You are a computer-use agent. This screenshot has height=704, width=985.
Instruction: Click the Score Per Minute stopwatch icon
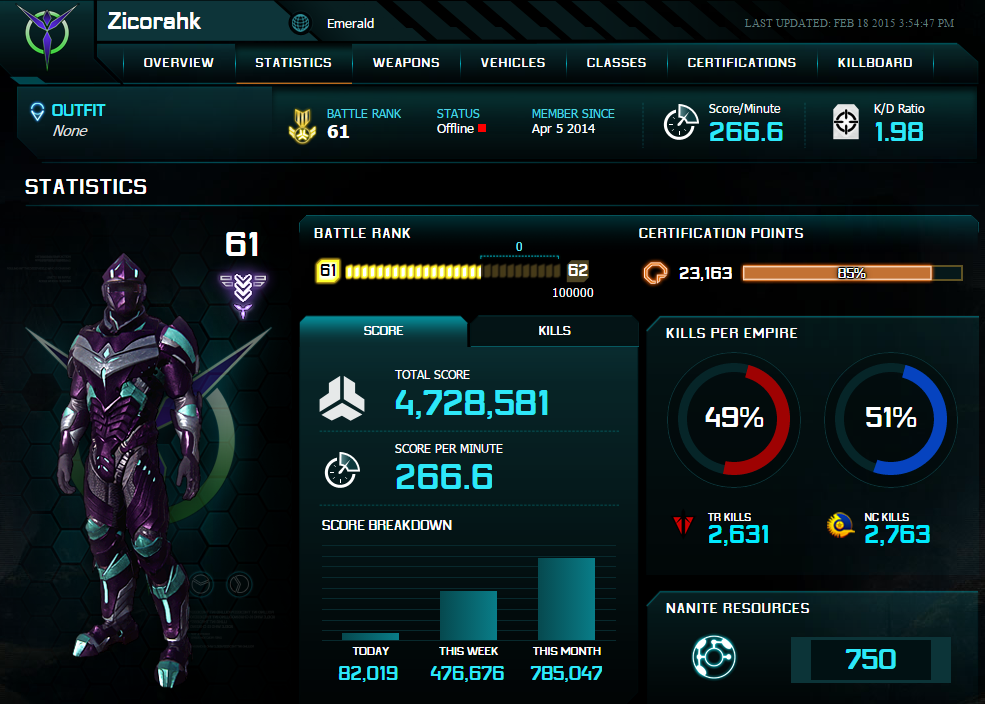point(342,470)
